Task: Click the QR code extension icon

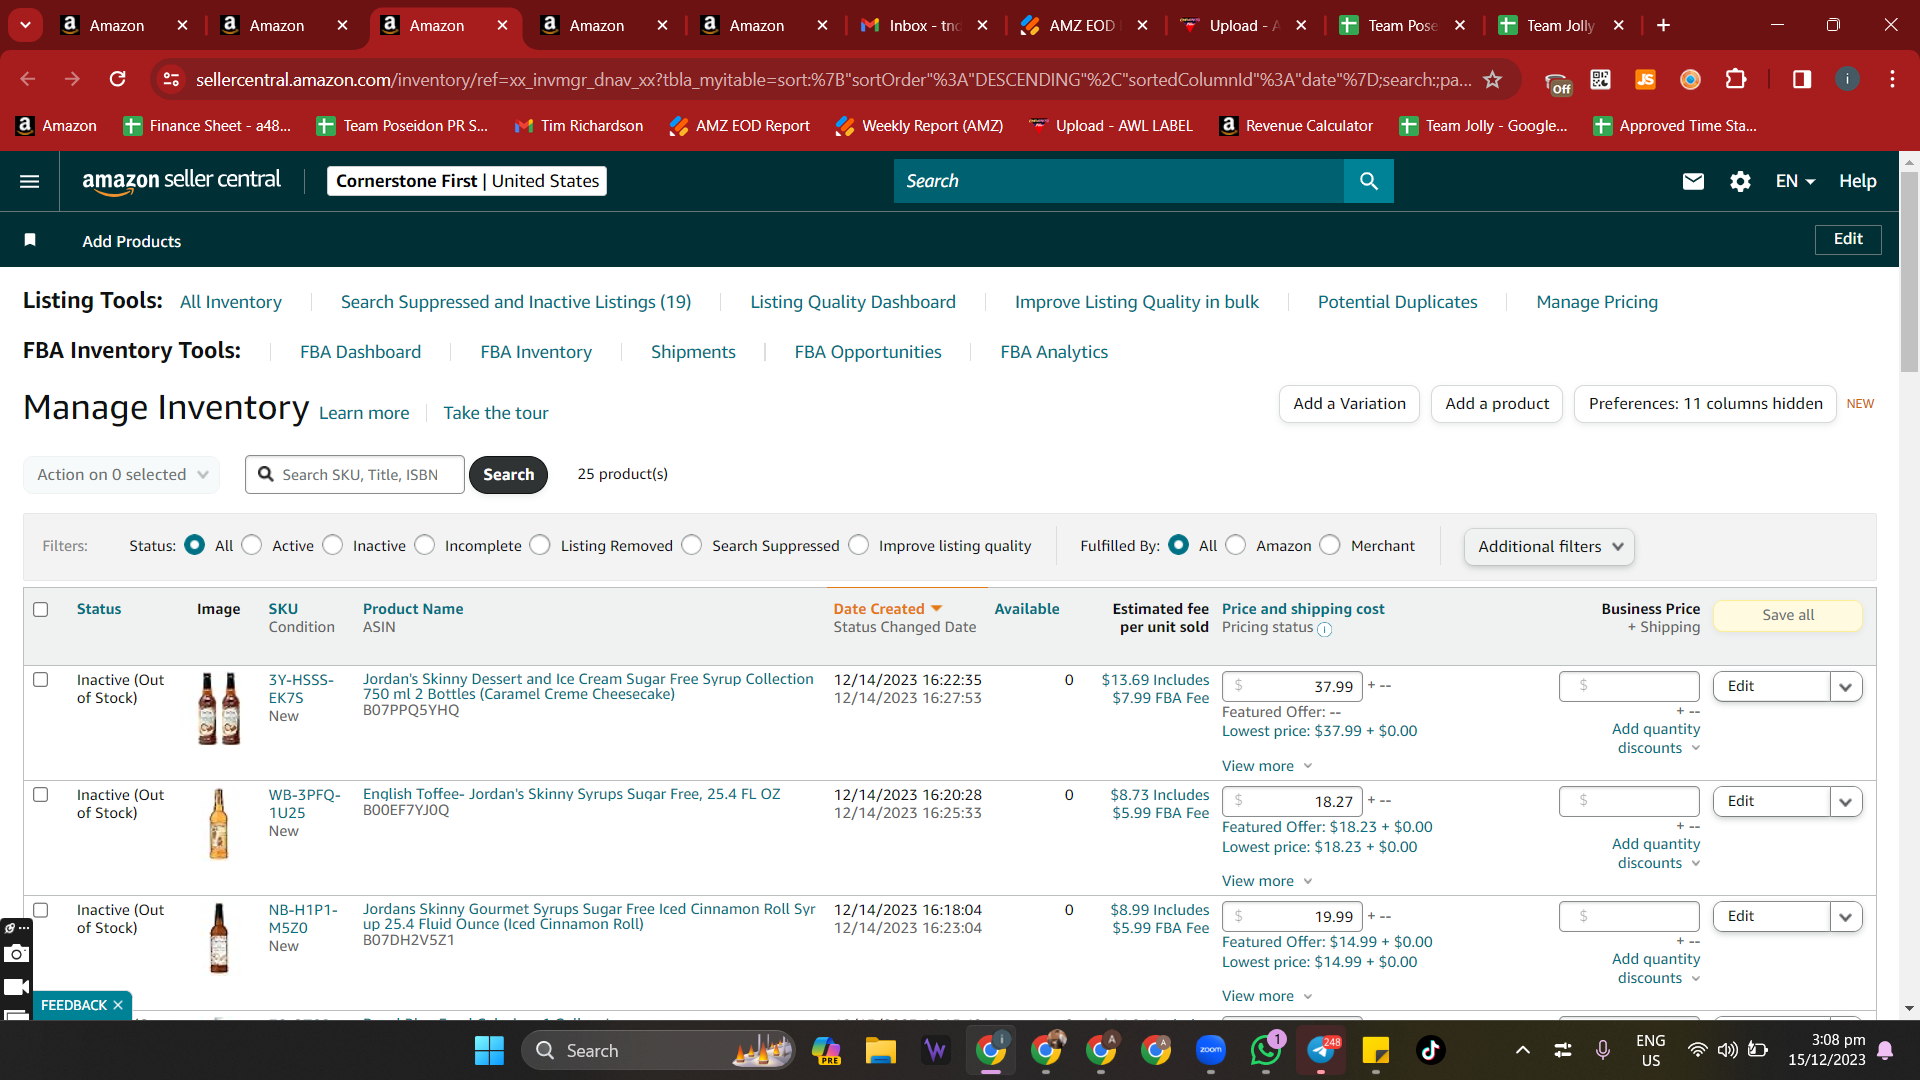Action: click(x=1600, y=79)
